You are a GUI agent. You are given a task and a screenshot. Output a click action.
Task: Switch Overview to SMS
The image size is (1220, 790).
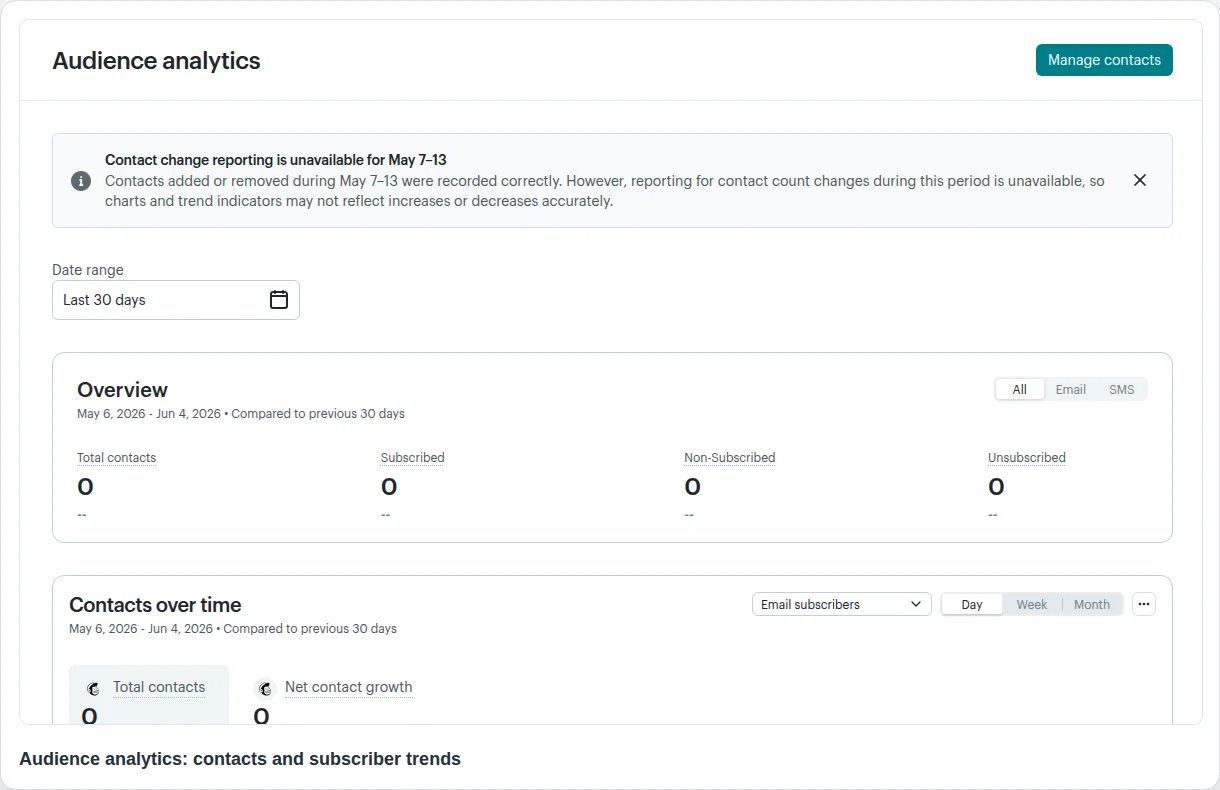click(1122, 390)
